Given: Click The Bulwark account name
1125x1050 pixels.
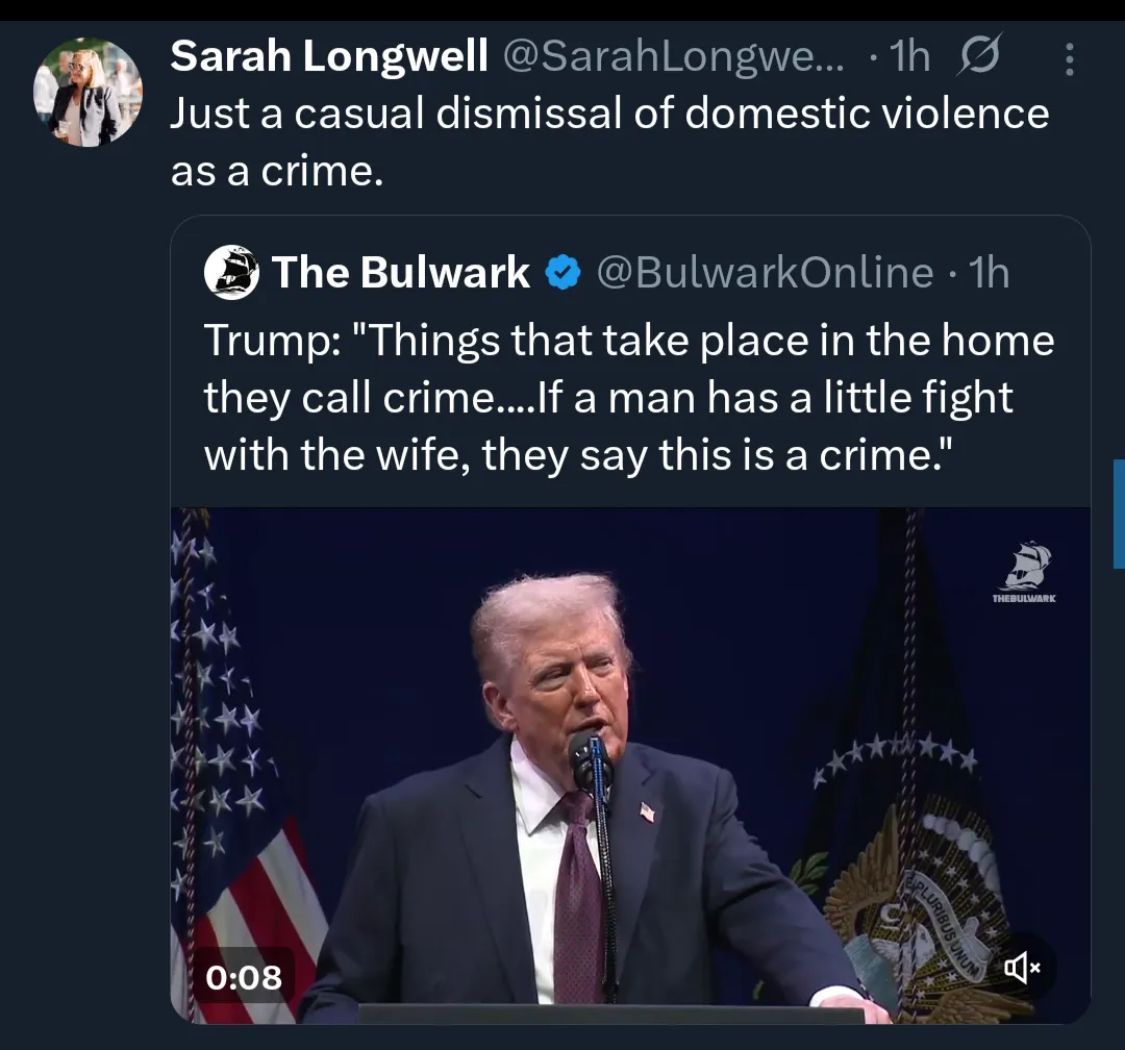Looking at the screenshot, I should point(400,272).
